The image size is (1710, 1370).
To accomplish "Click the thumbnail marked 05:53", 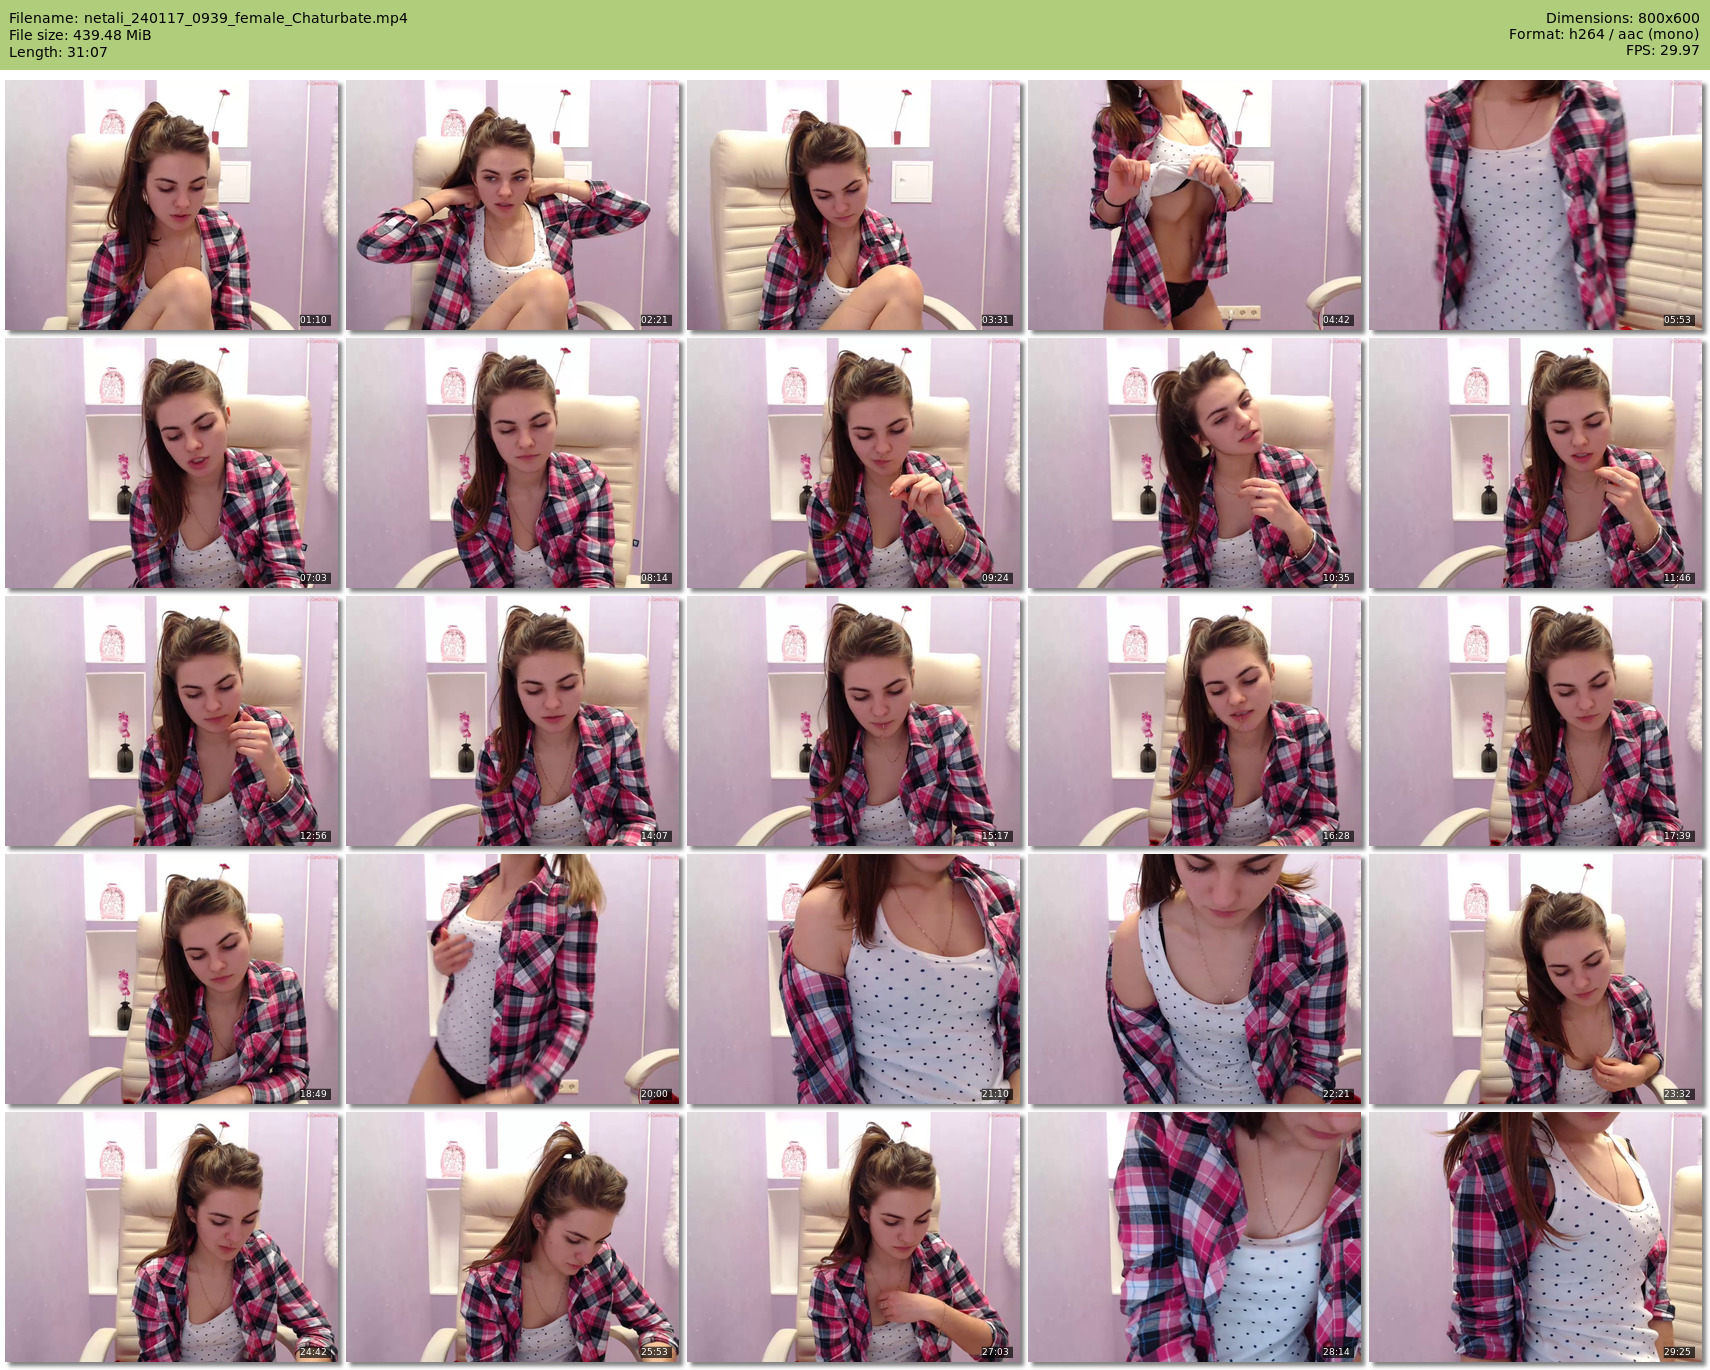I will click(1535, 205).
